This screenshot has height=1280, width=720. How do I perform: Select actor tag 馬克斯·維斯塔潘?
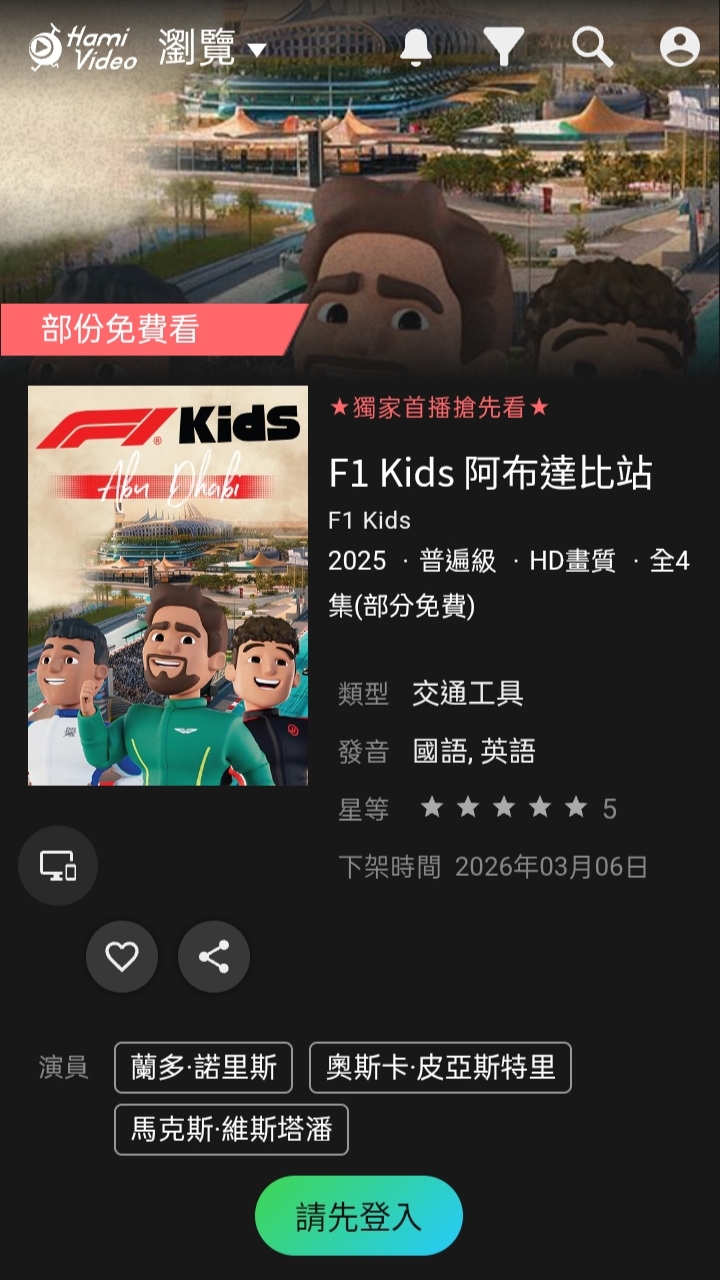231,1130
